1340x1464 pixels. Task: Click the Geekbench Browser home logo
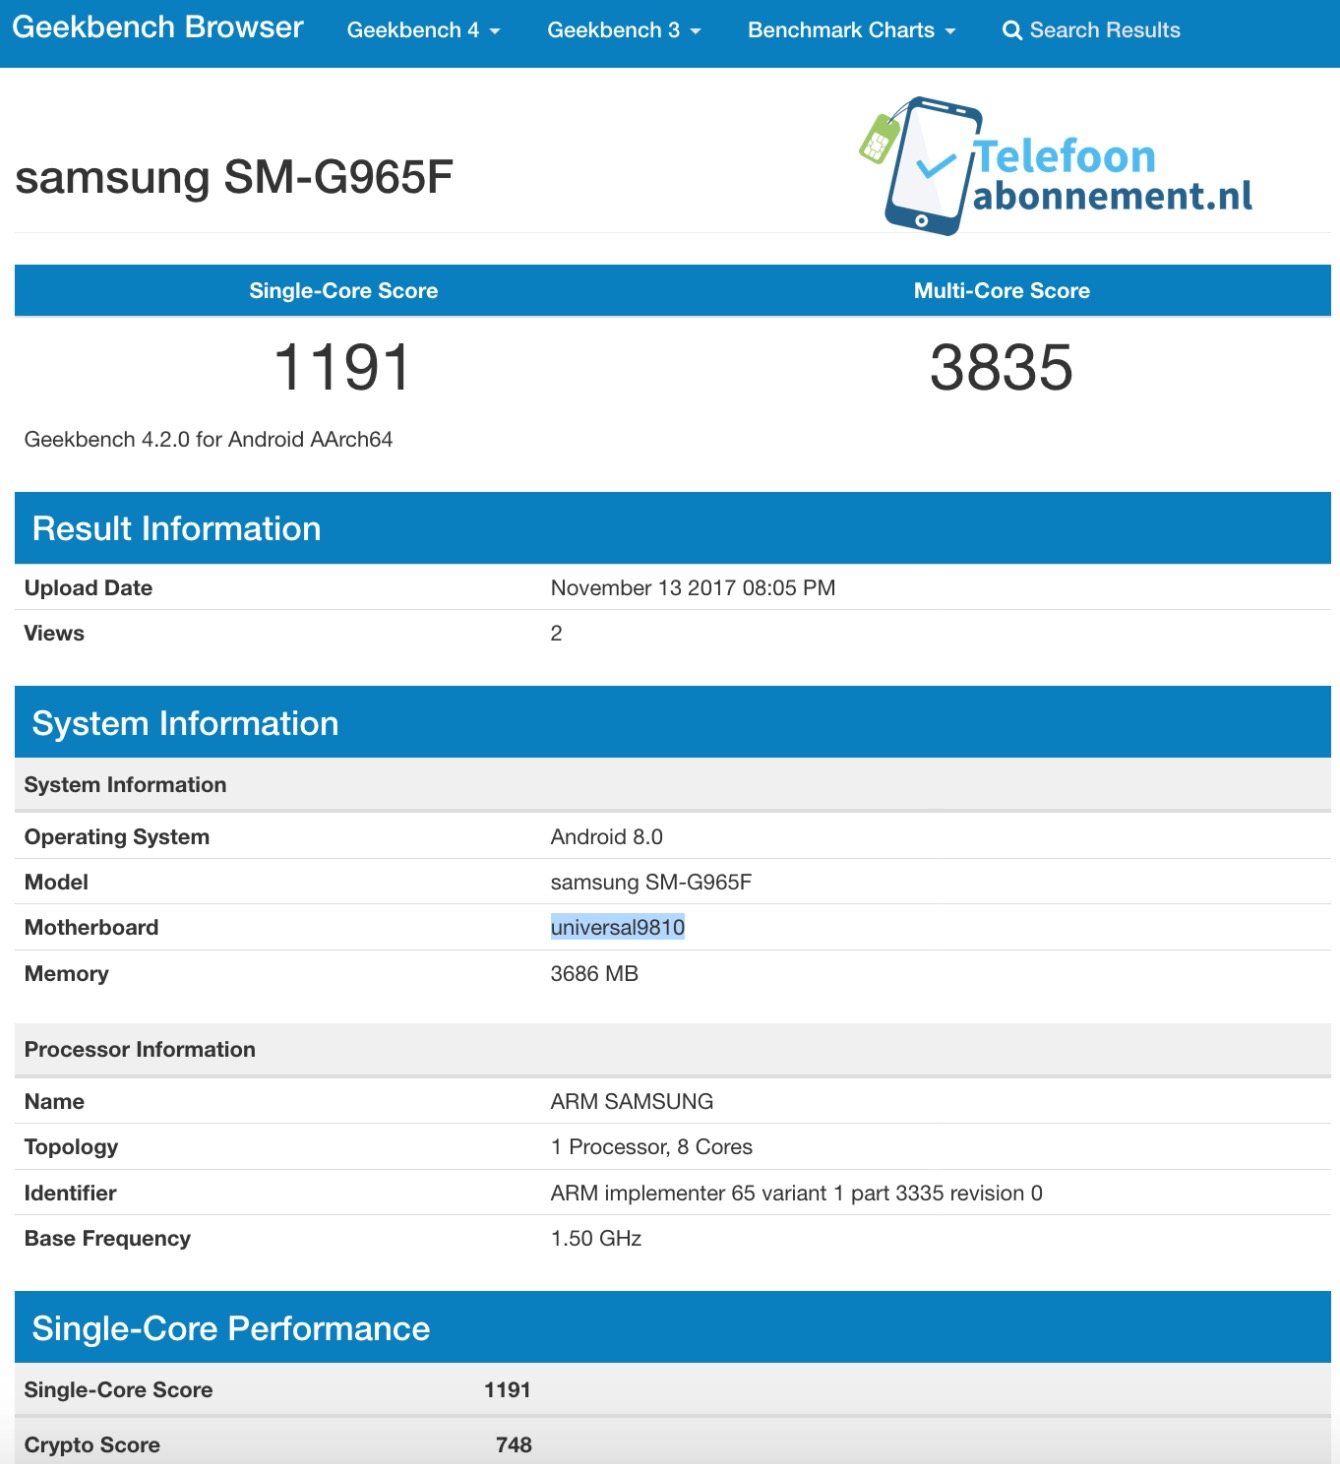157,28
